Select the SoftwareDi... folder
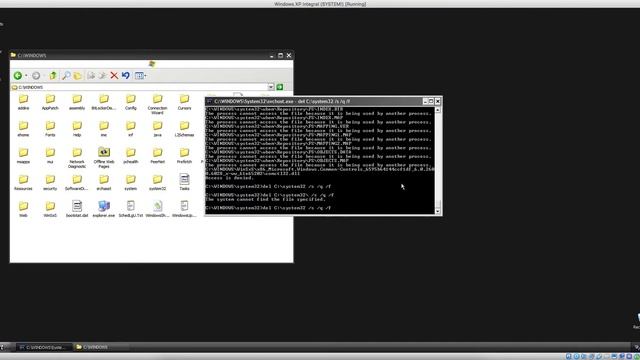This screenshot has height=360, width=640. 77,182
